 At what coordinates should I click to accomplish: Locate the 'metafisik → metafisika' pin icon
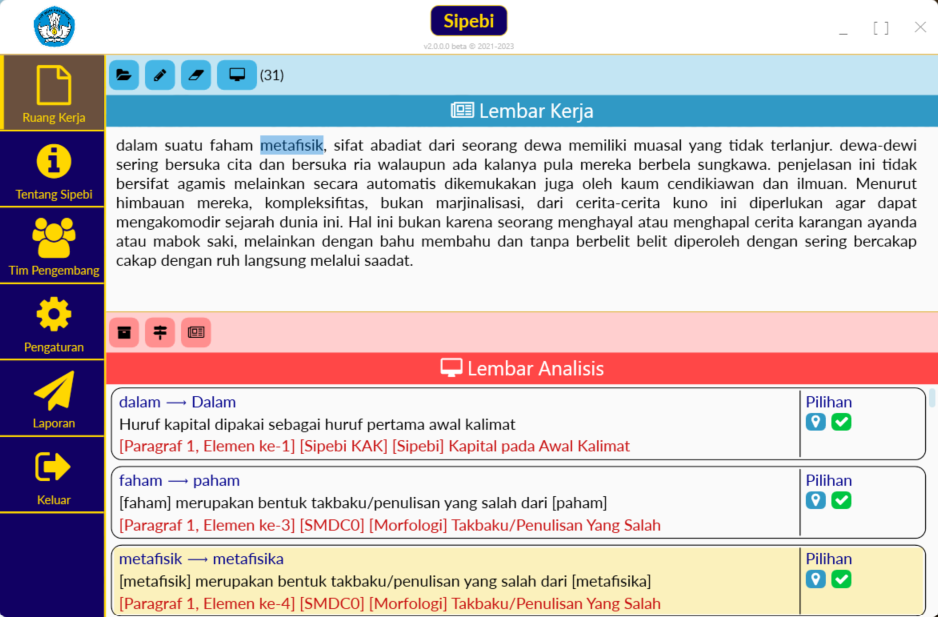point(815,579)
